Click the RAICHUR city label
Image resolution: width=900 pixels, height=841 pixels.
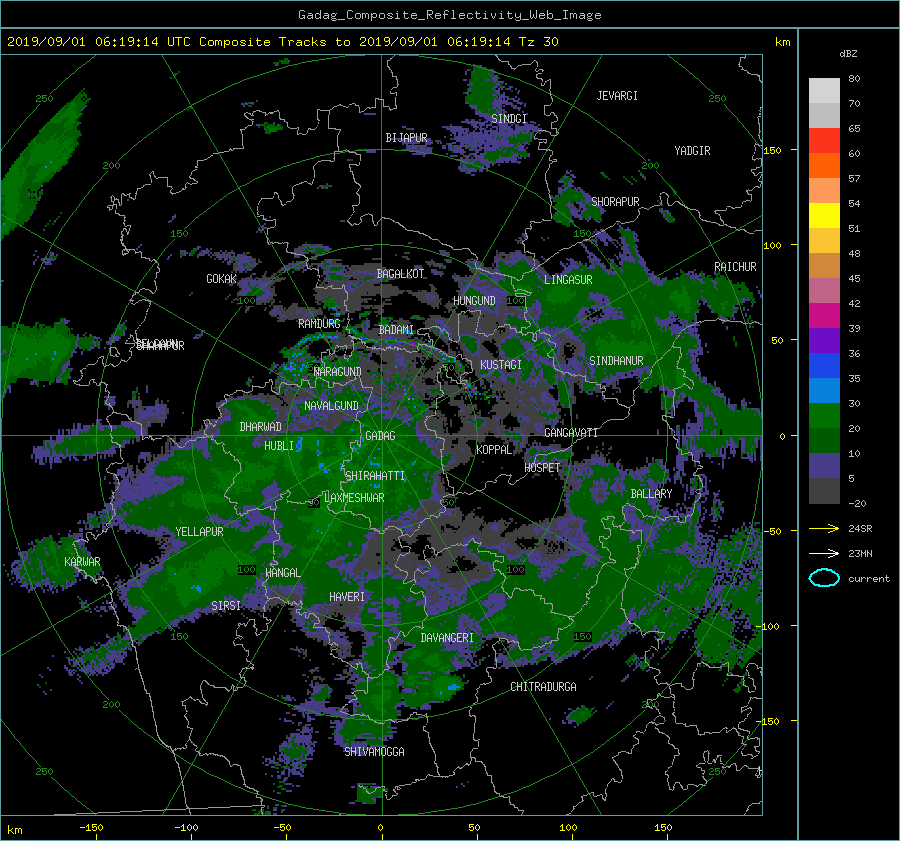click(x=735, y=267)
